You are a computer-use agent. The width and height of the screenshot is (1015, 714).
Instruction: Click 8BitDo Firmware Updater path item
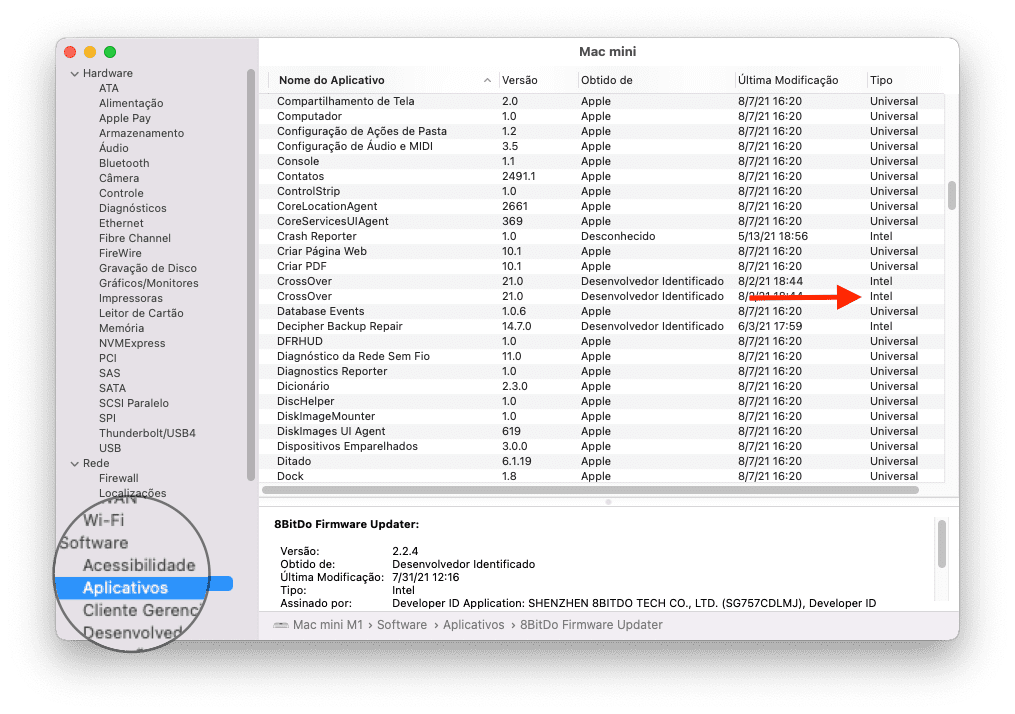tap(591, 625)
